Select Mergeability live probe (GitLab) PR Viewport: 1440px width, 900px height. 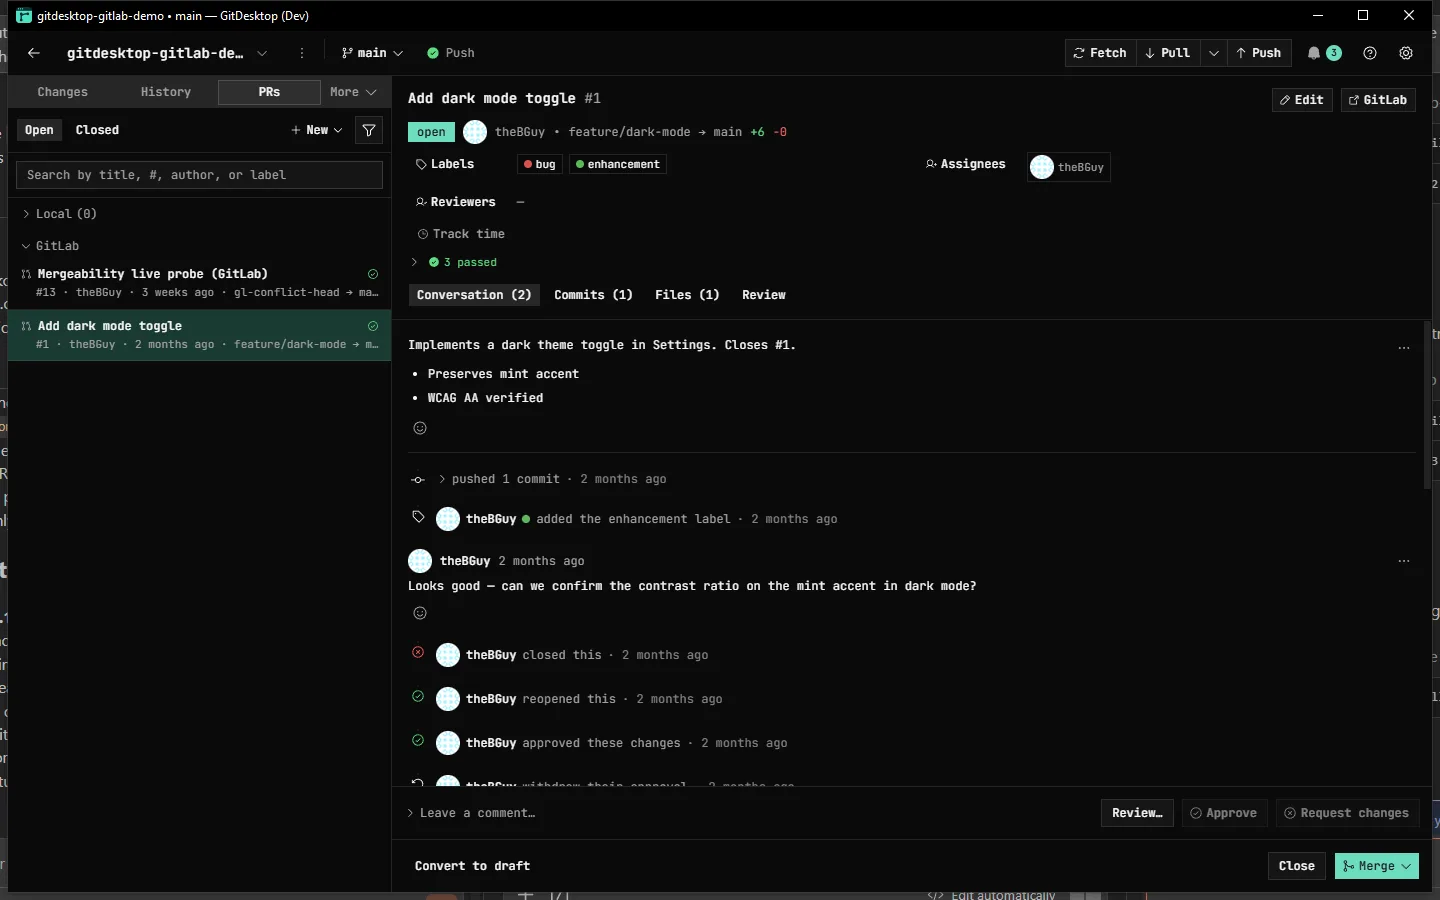pos(199,283)
